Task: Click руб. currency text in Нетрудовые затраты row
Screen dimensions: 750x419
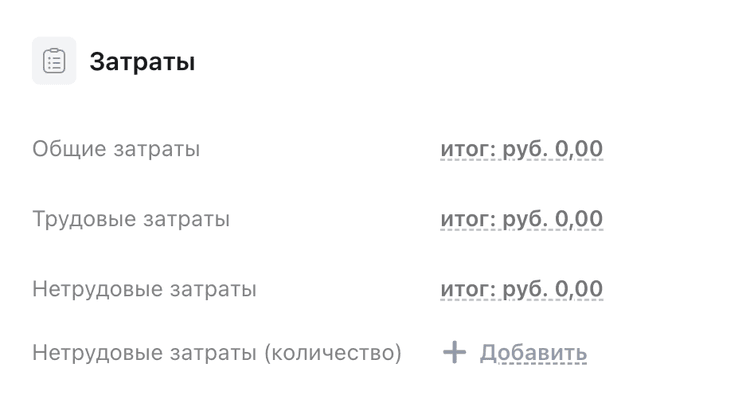Action: pyautogui.click(x=525, y=289)
